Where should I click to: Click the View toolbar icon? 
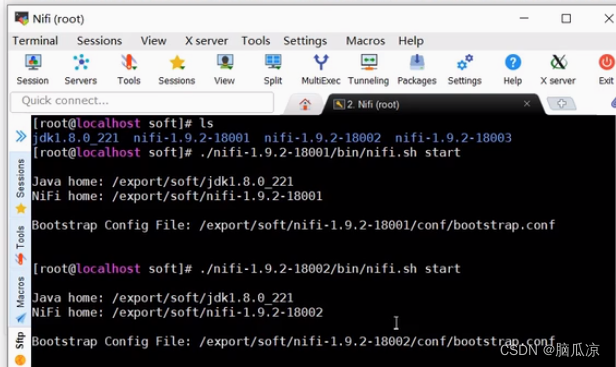coord(225,70)
